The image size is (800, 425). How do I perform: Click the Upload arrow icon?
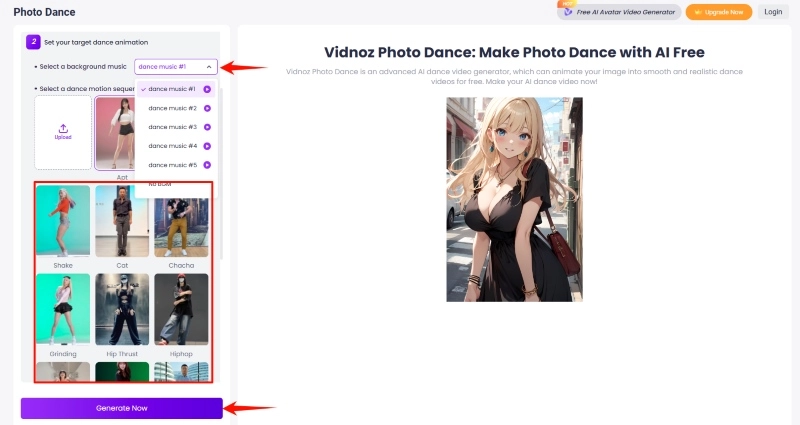coord(63,128)
